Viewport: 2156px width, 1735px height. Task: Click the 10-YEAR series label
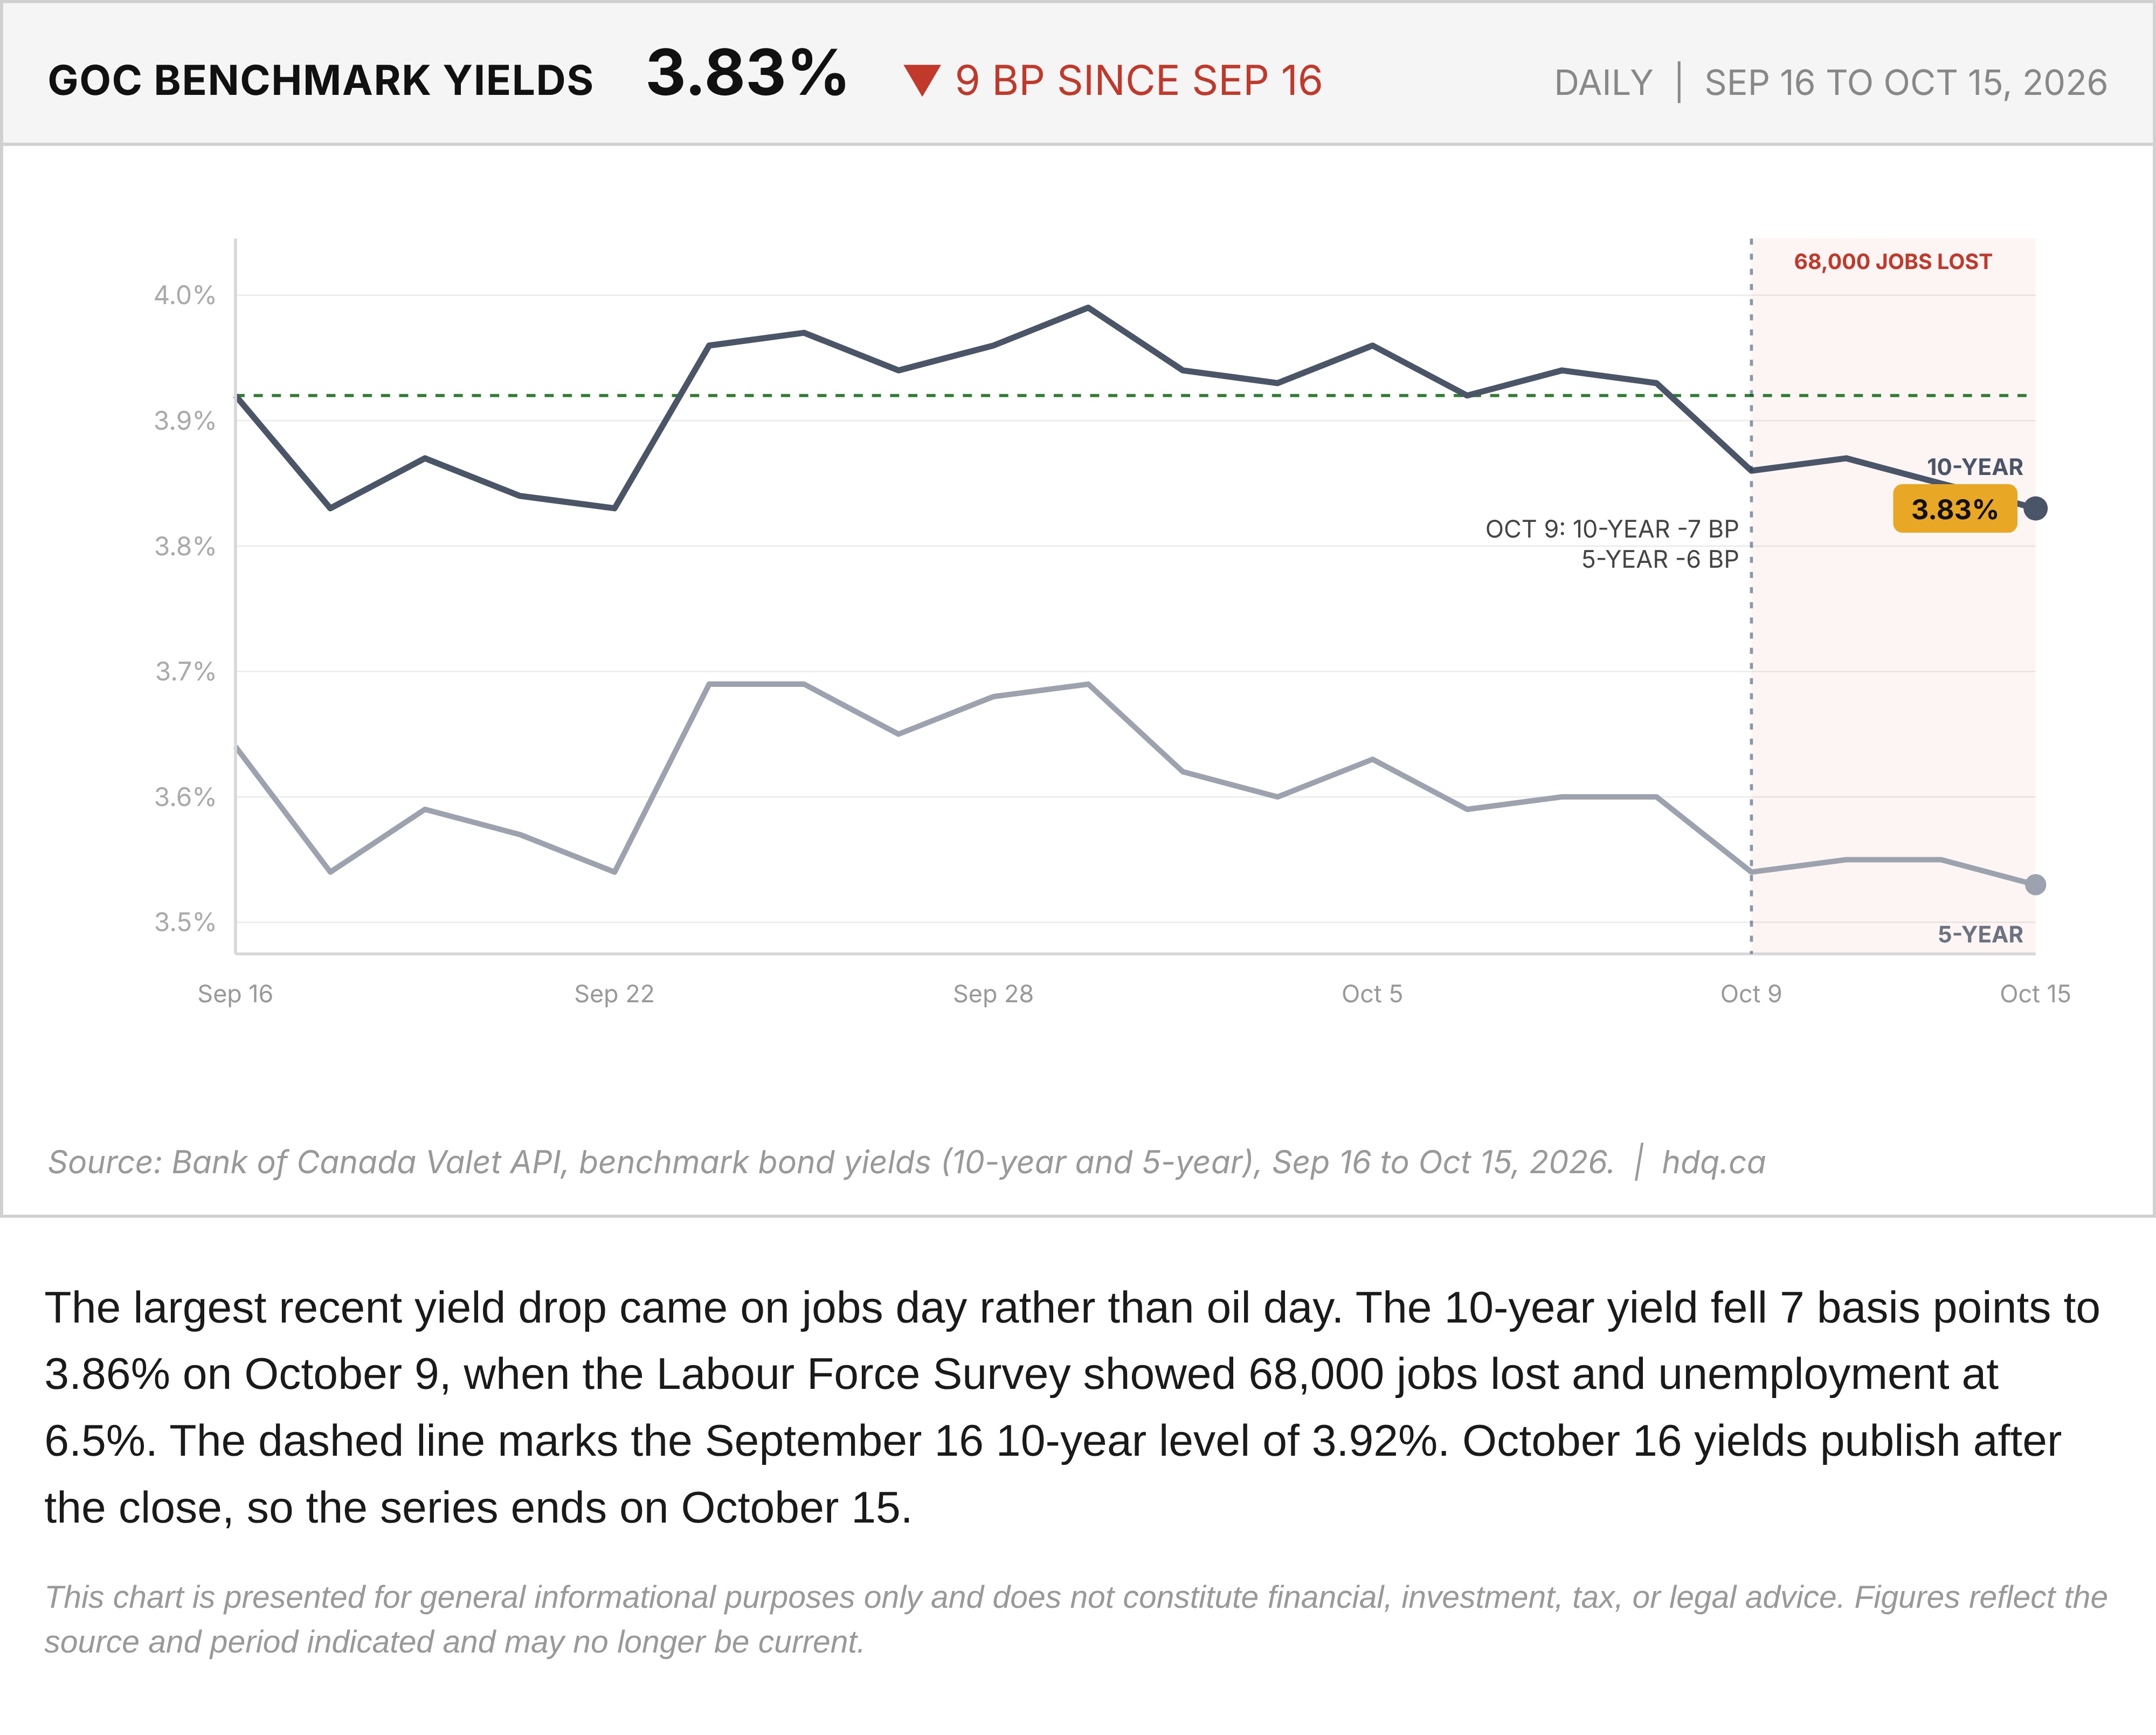tap(1974, 467)
